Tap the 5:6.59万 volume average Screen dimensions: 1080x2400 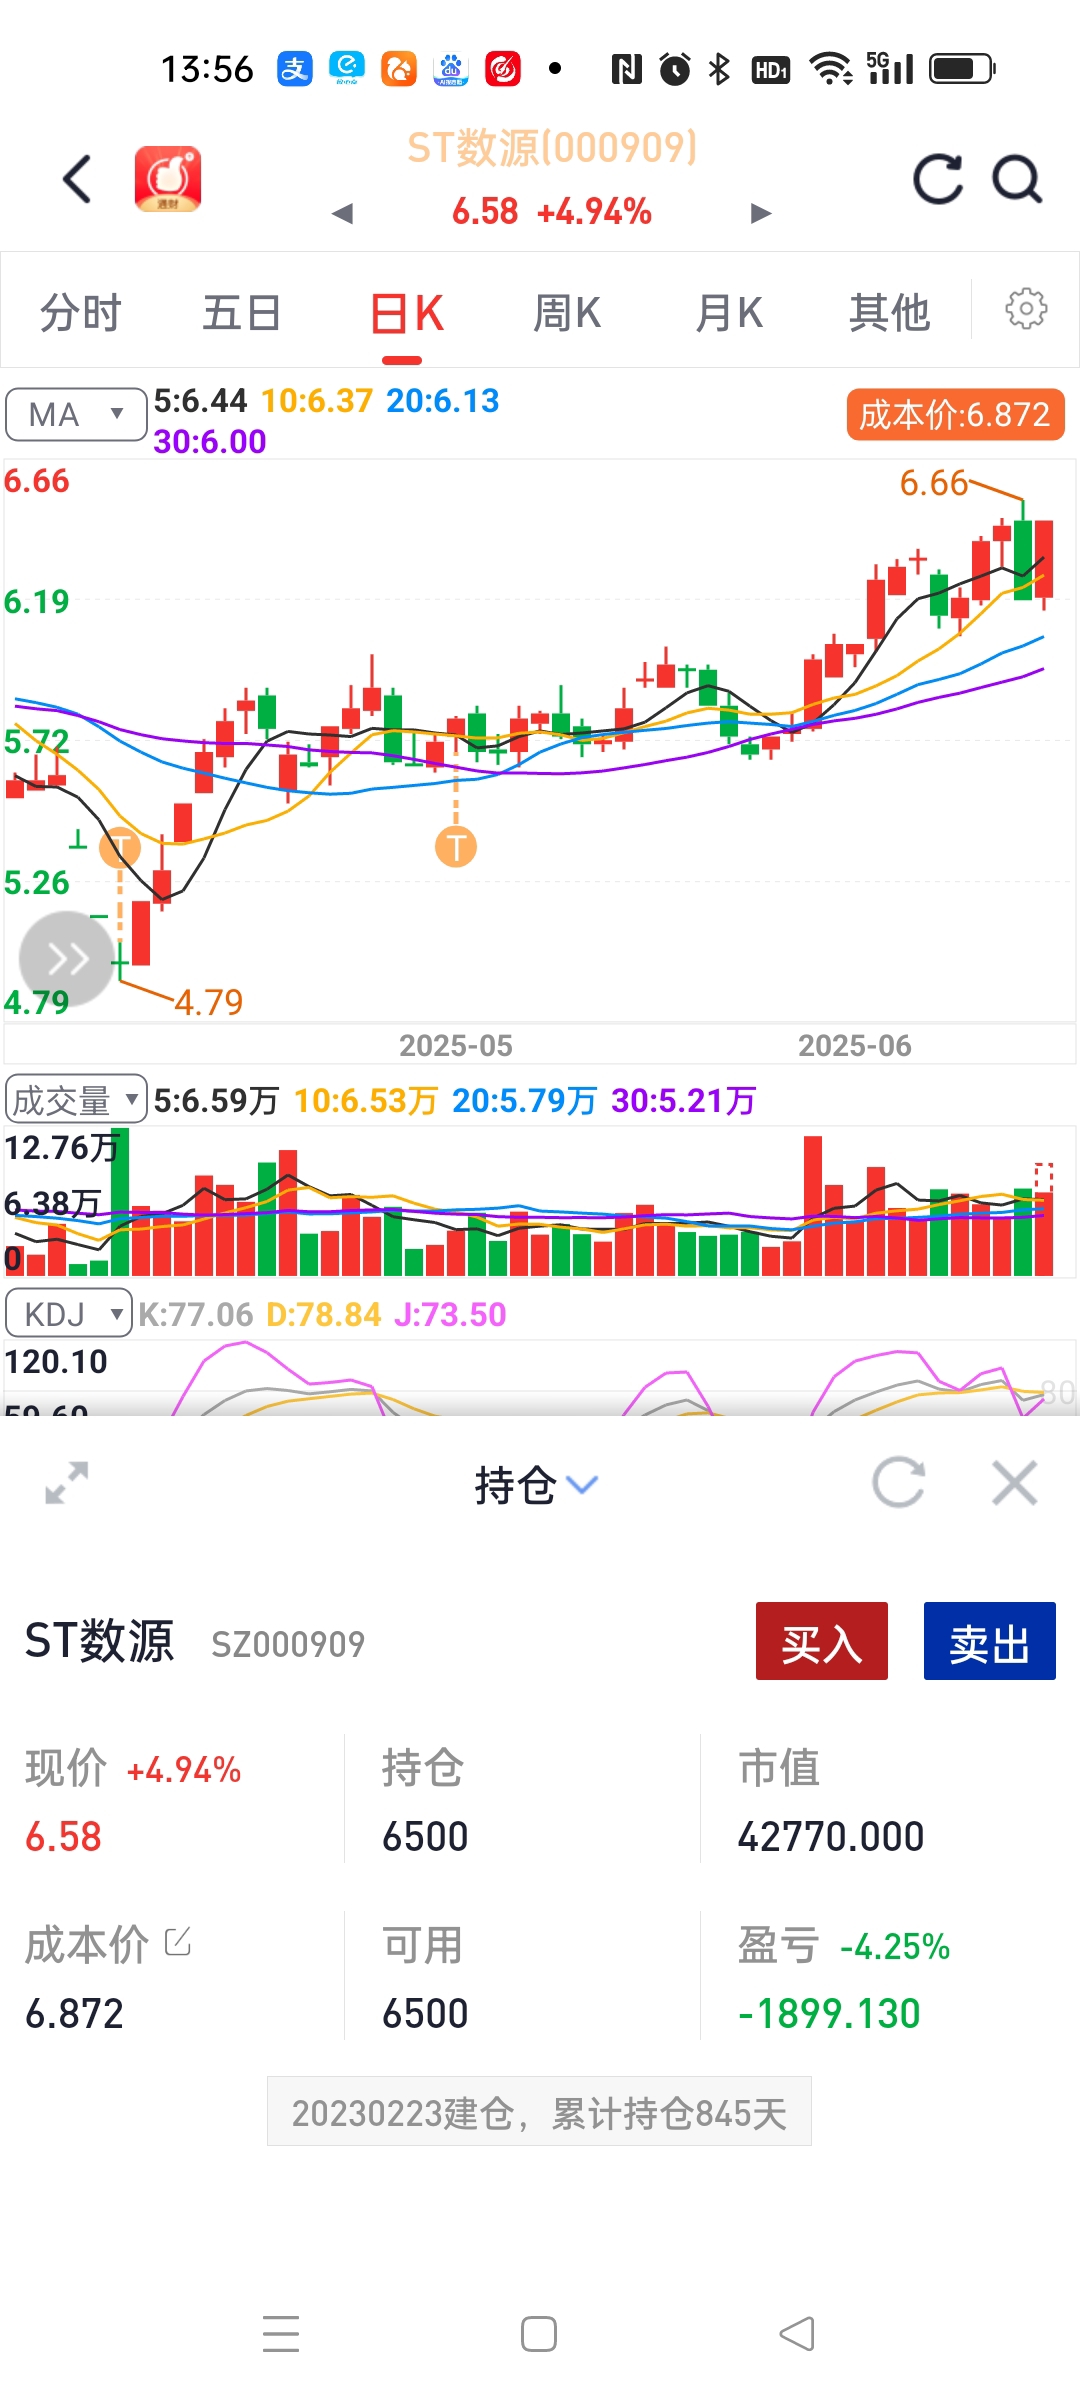(216, 1100)
